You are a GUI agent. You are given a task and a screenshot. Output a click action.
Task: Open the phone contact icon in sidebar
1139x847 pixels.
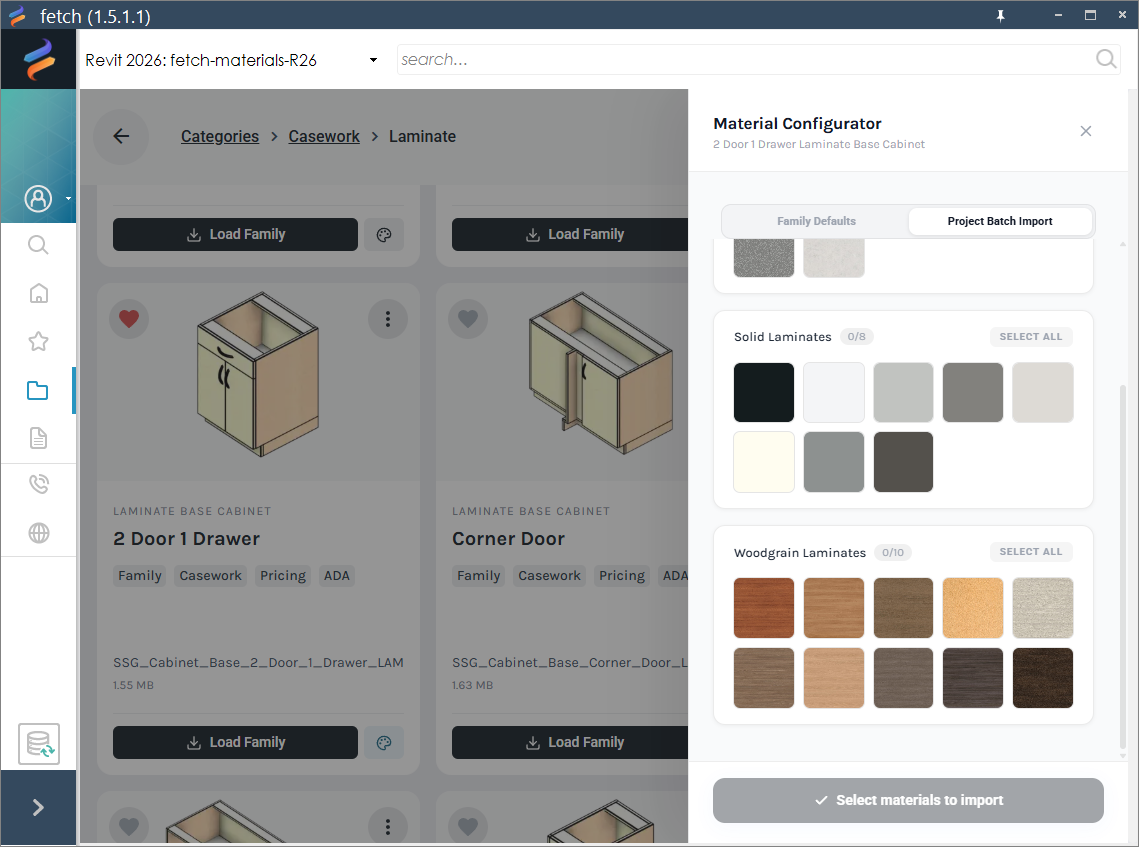[x=38, y=485]
